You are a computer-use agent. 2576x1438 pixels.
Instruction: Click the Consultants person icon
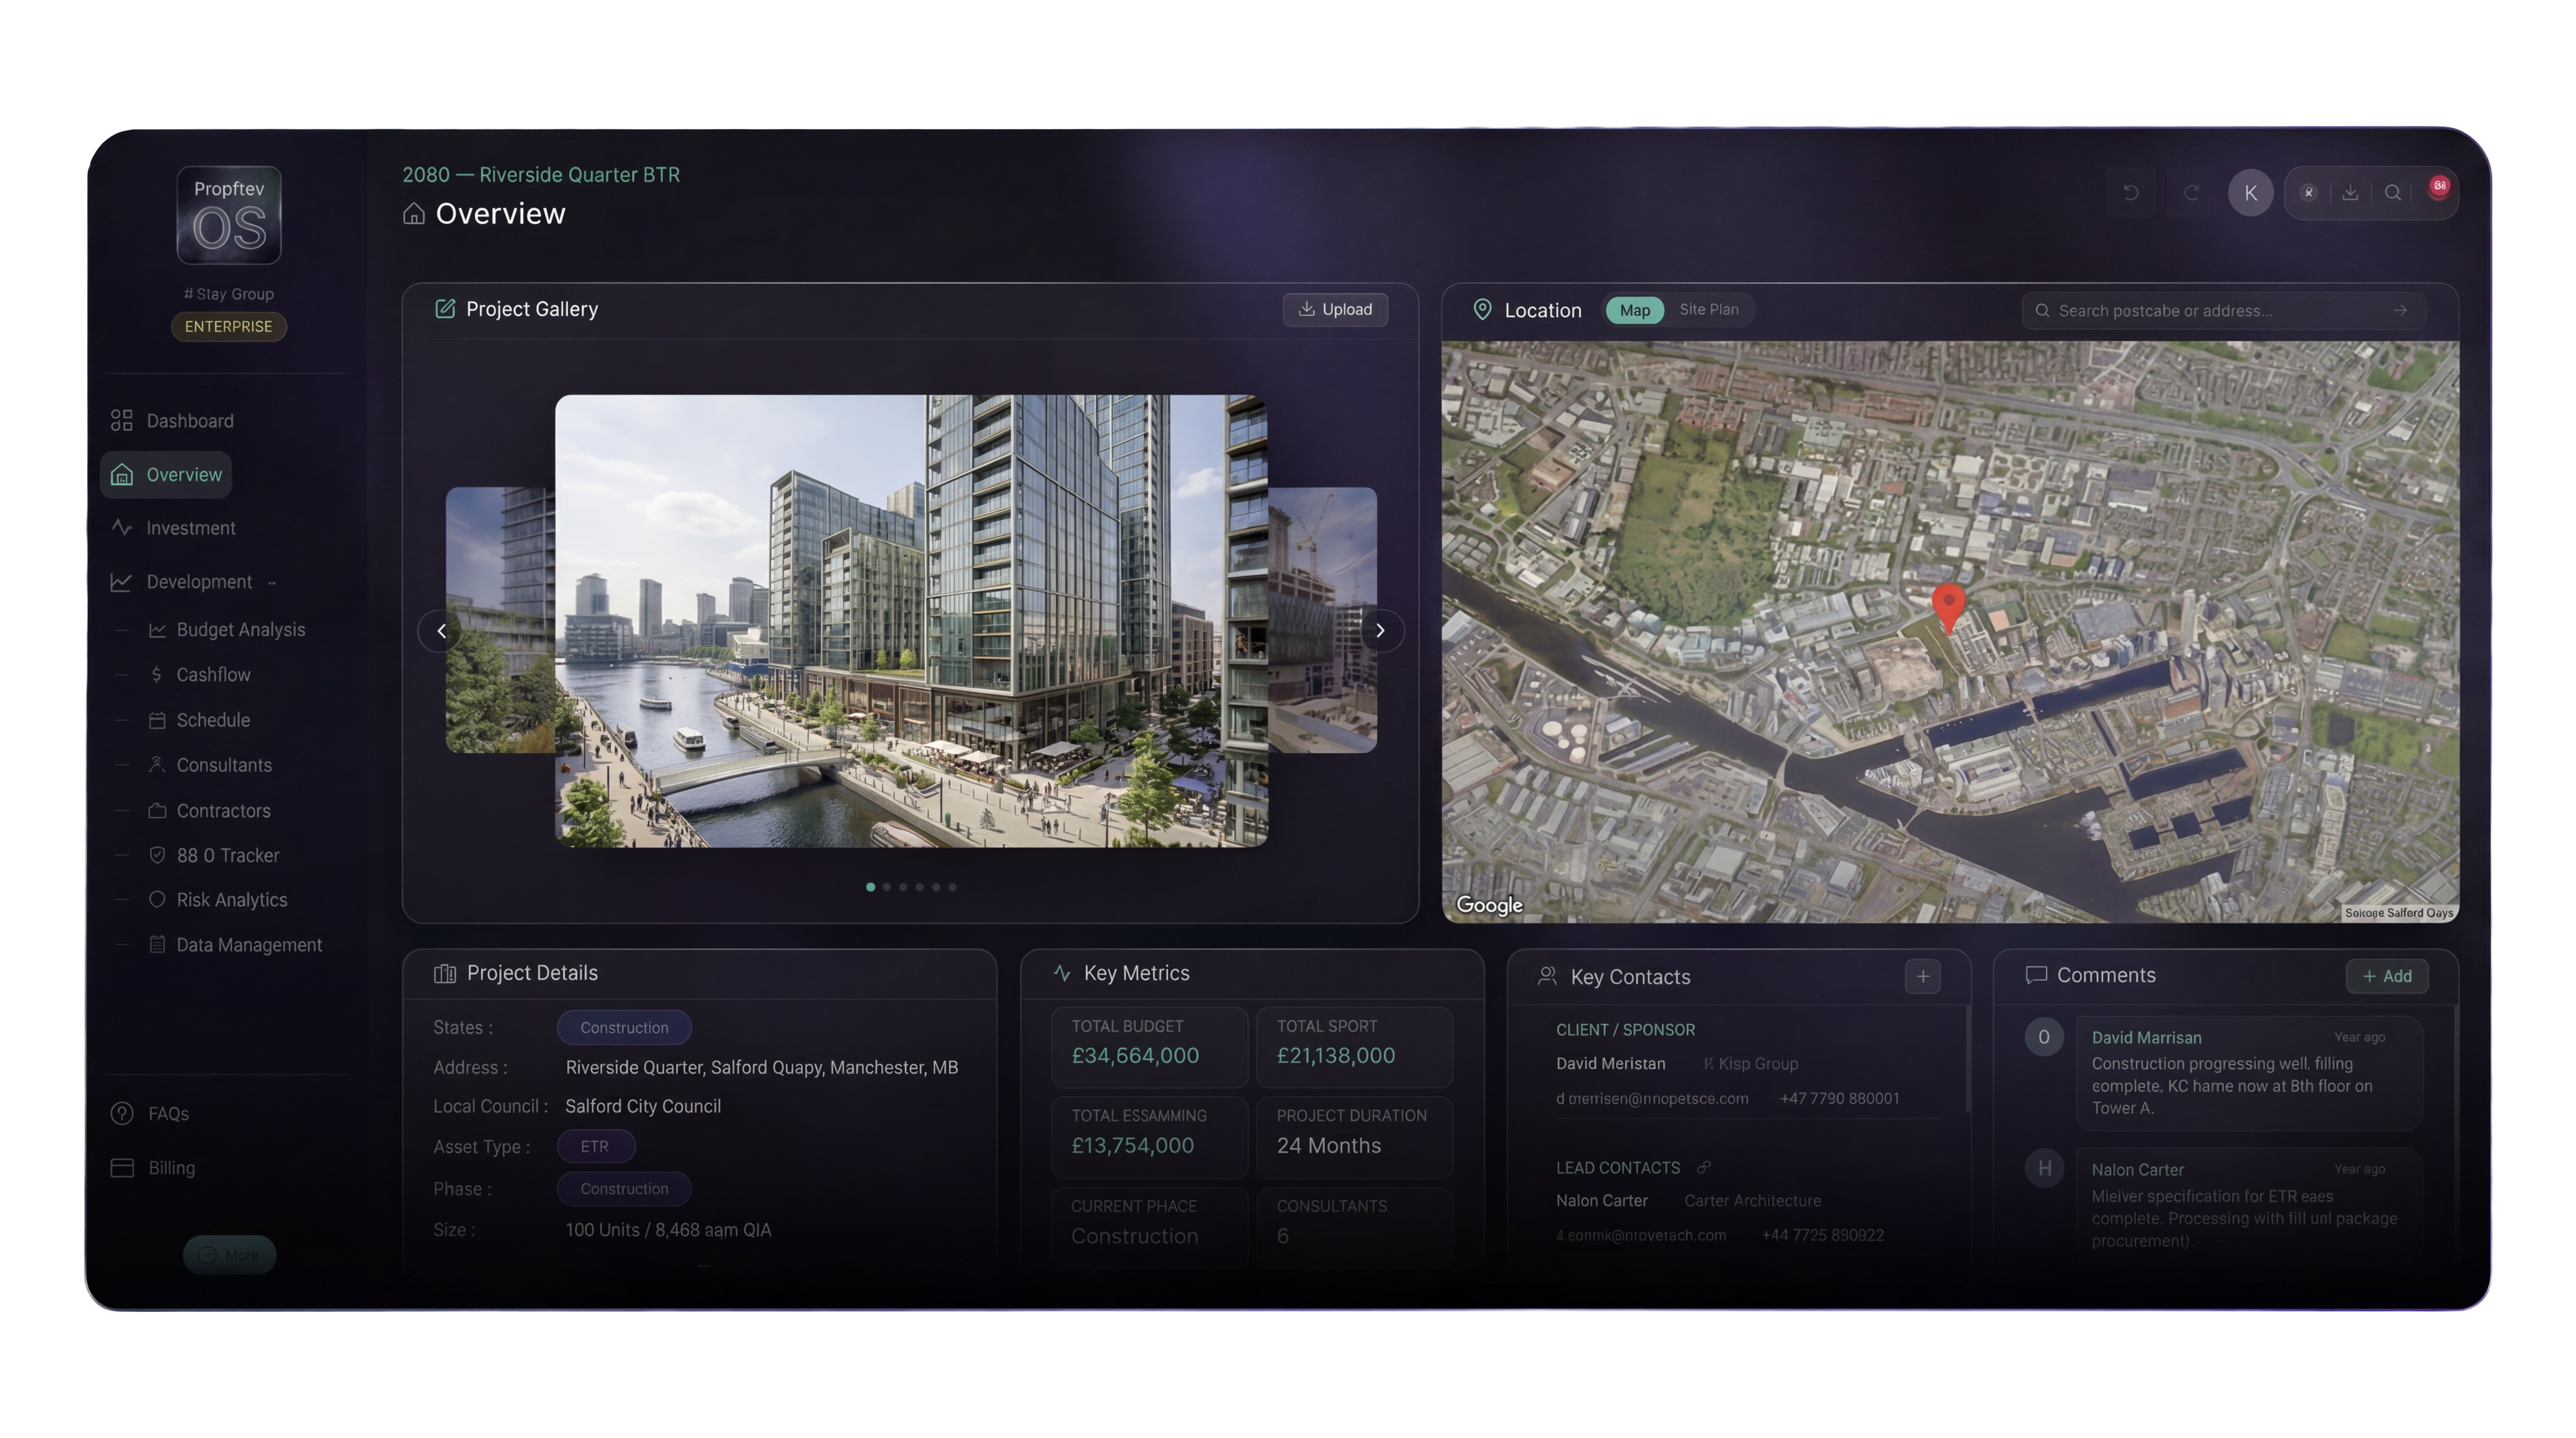click(x=157, y=765)
